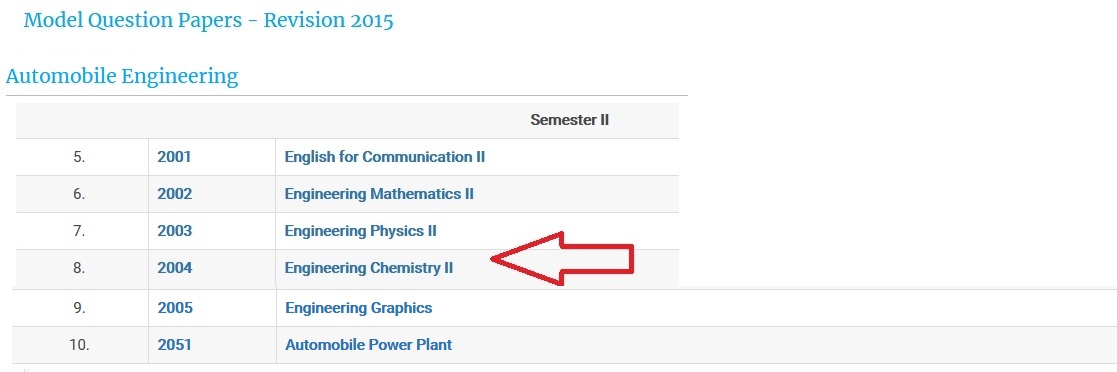Click course code 2002

(x=175, y=194)
